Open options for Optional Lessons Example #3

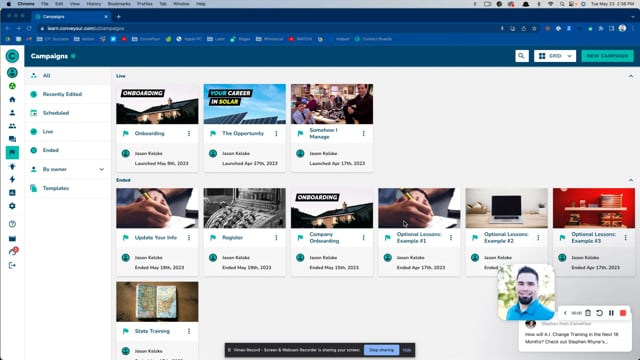tap(626, 238)
